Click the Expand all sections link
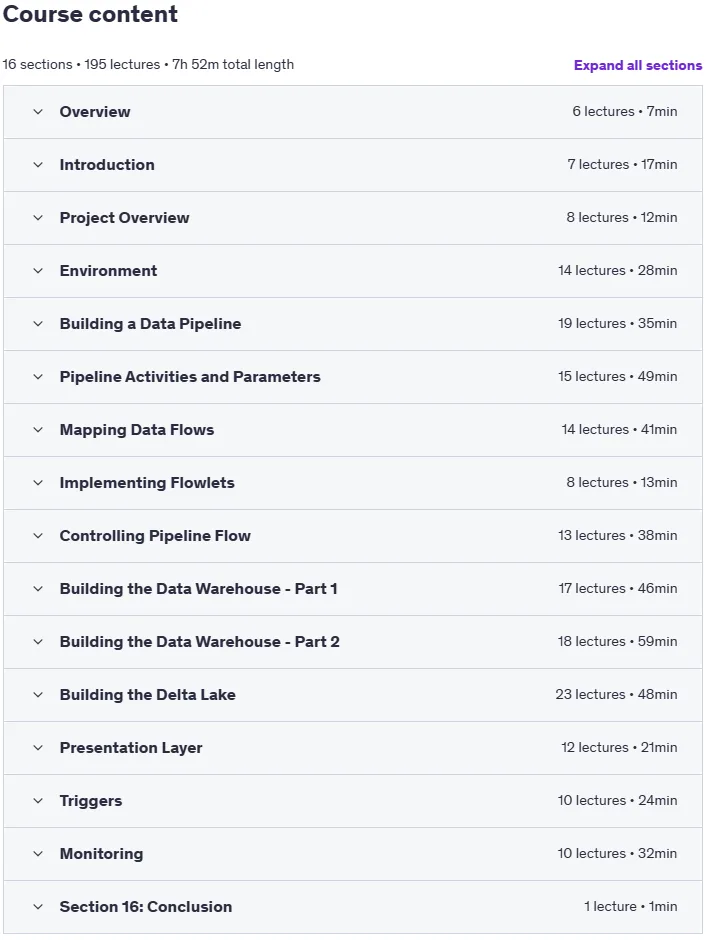This screenshot has width=706, height=940. click(x=638, y=65)
